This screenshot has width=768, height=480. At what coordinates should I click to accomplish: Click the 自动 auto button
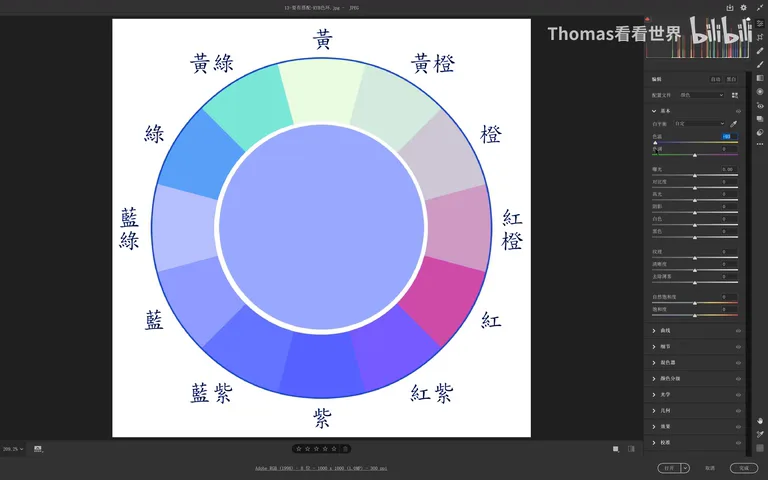716,79
